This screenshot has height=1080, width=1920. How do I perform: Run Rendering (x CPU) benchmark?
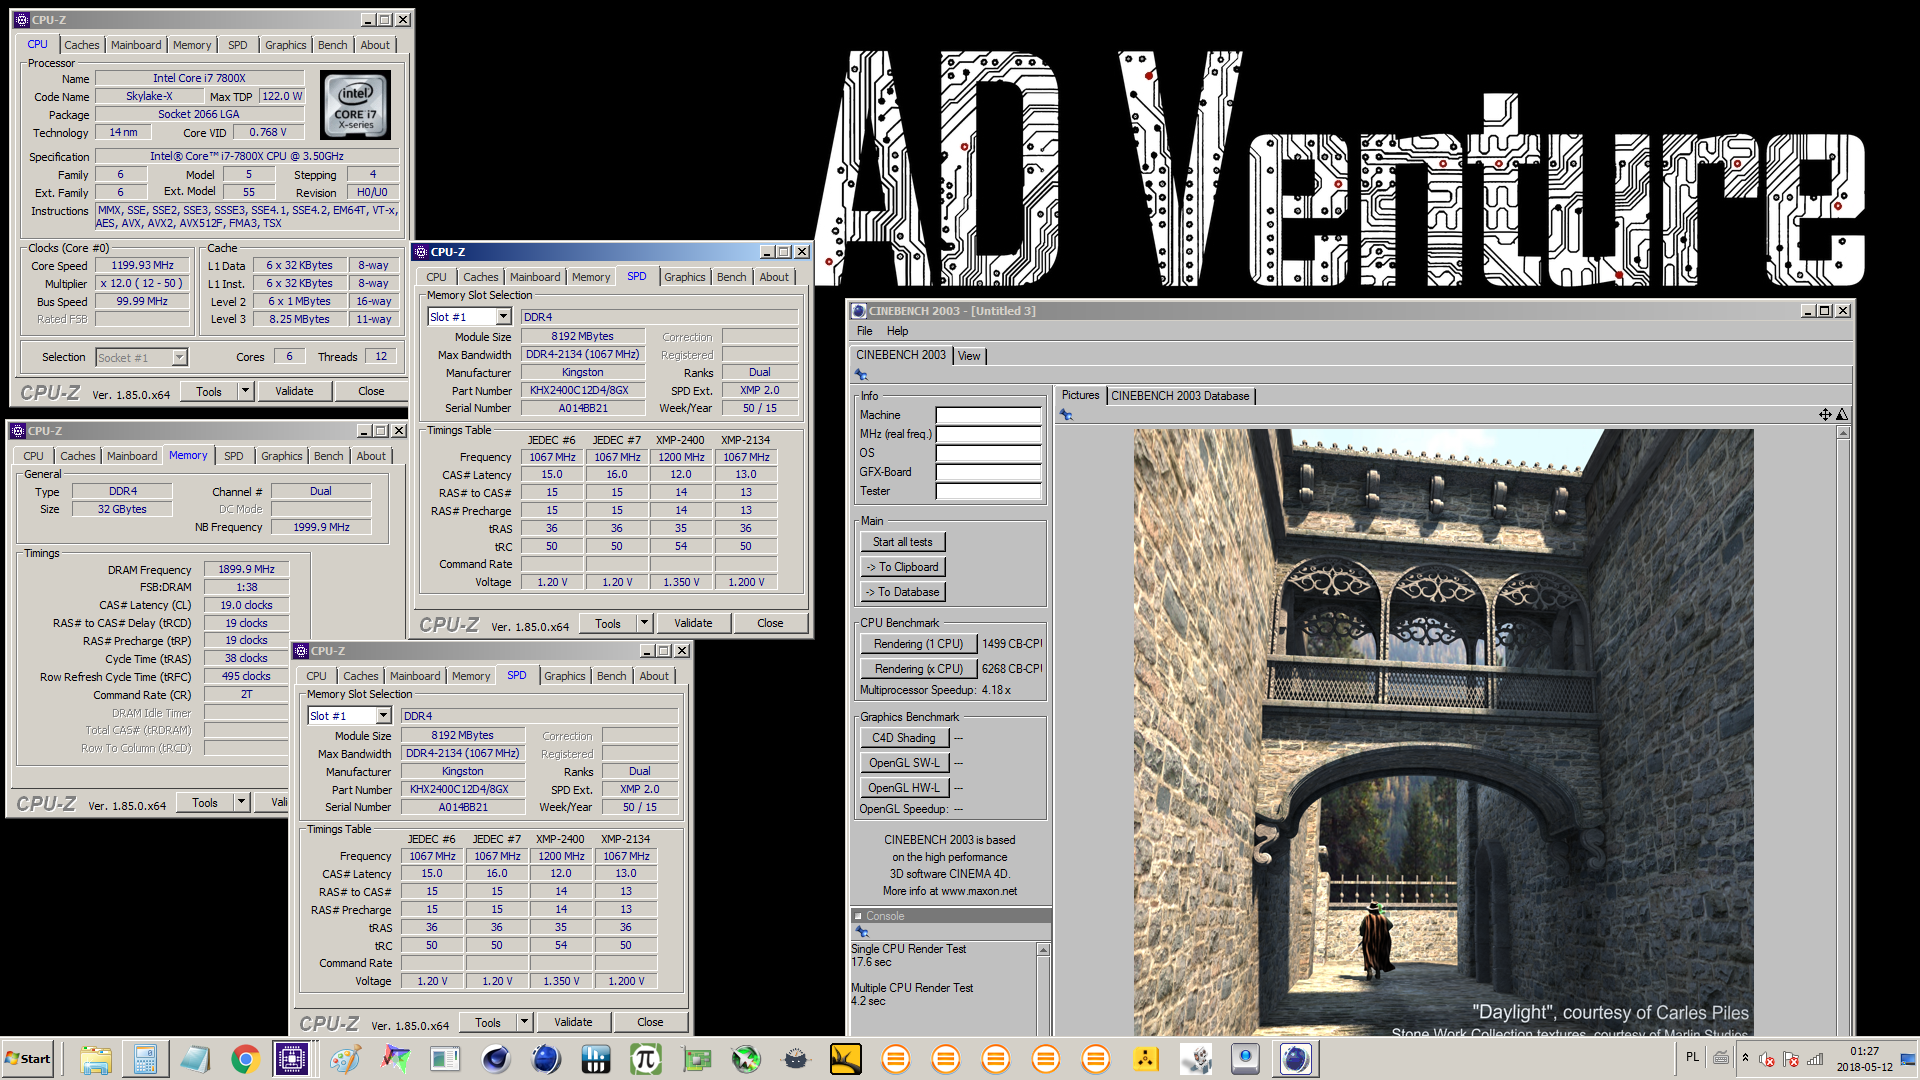click(918, 669)
